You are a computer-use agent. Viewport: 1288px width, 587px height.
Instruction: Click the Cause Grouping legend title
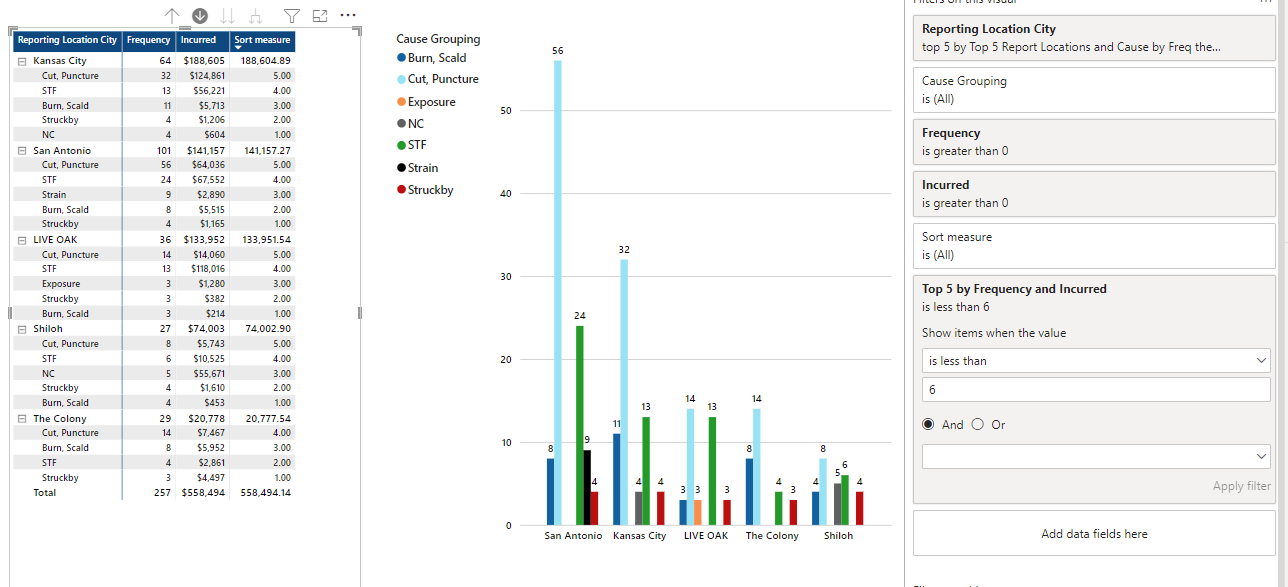(x=438, y=39)
